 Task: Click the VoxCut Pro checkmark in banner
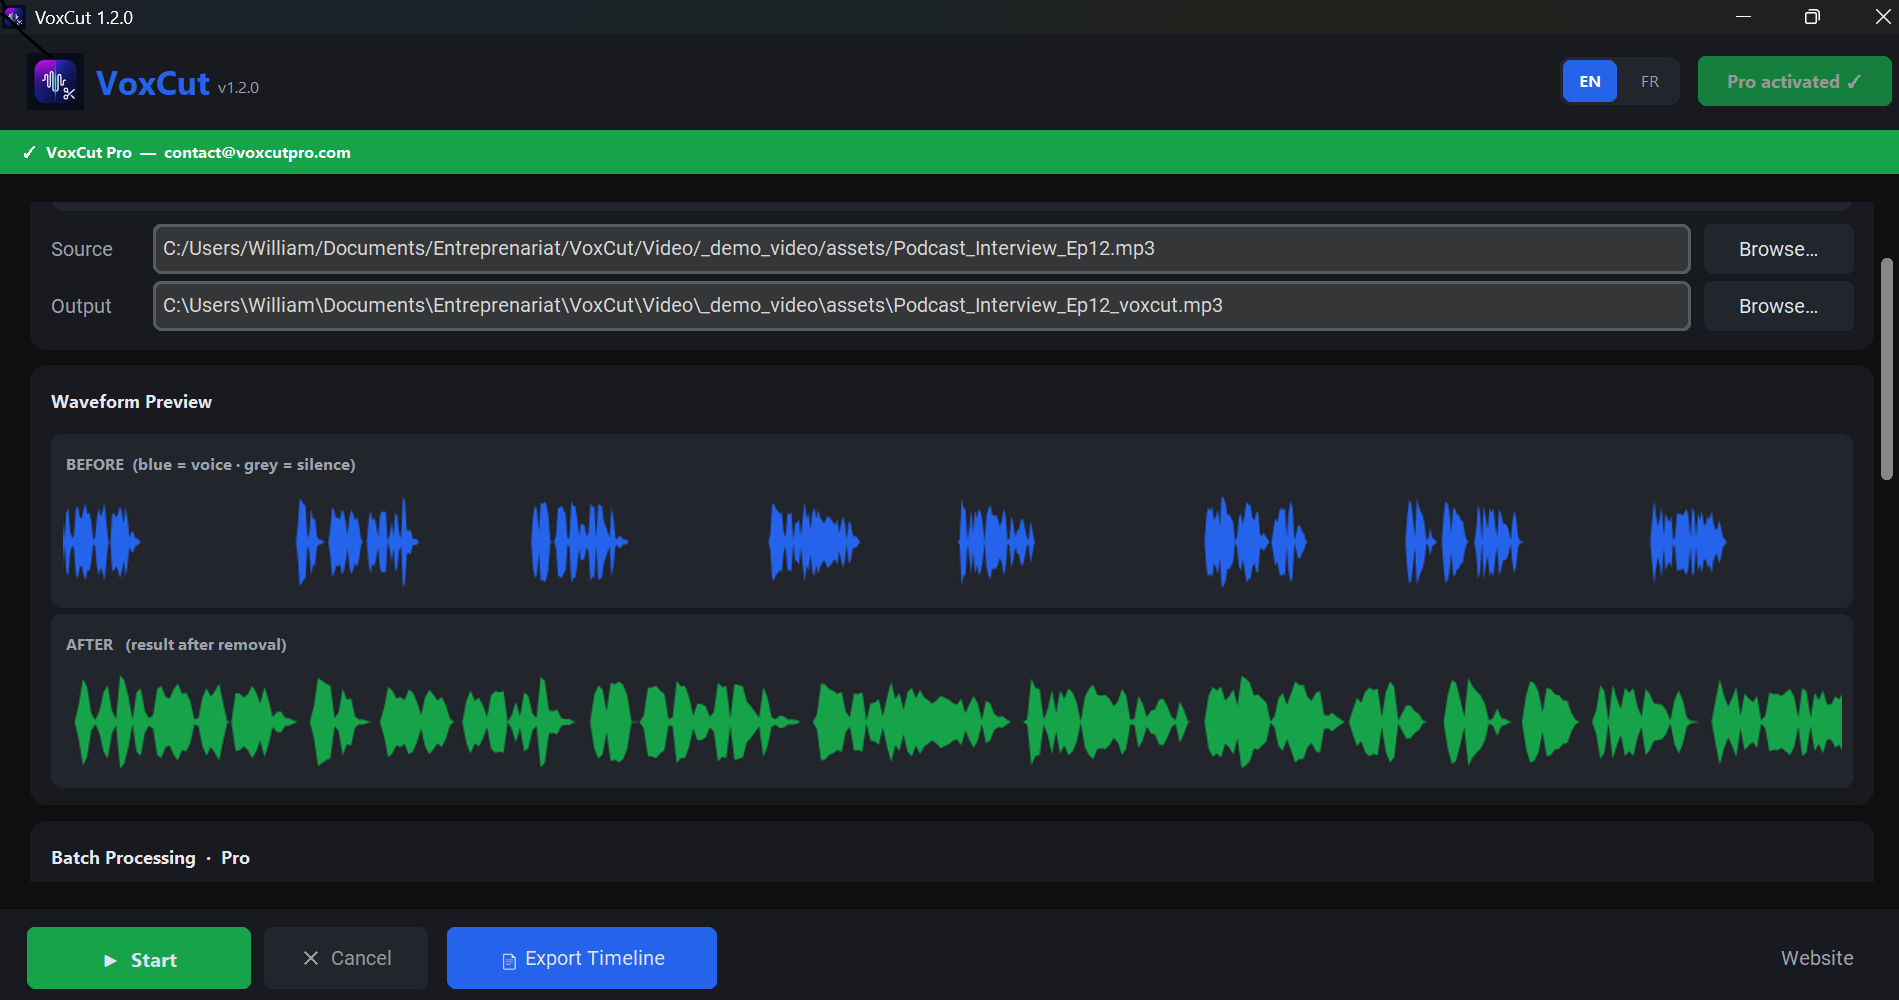click(29, 152)
